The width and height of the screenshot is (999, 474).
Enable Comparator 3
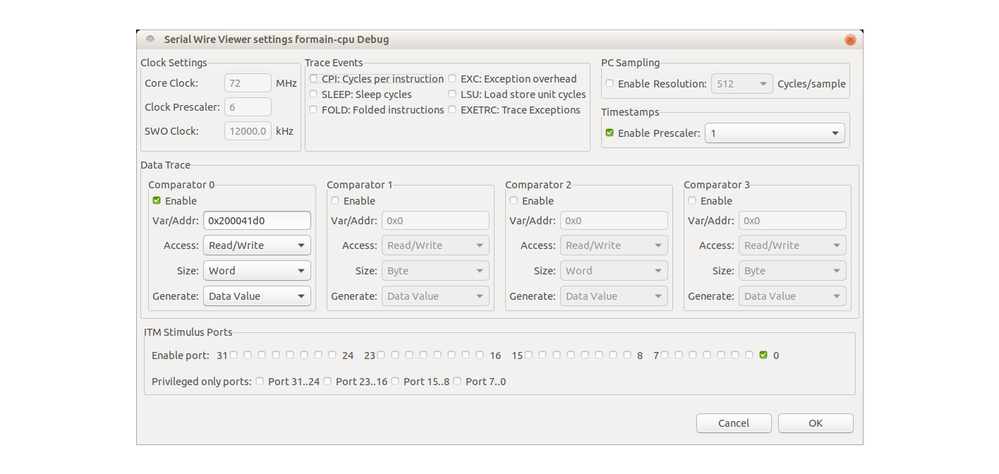tap(692, 201)
